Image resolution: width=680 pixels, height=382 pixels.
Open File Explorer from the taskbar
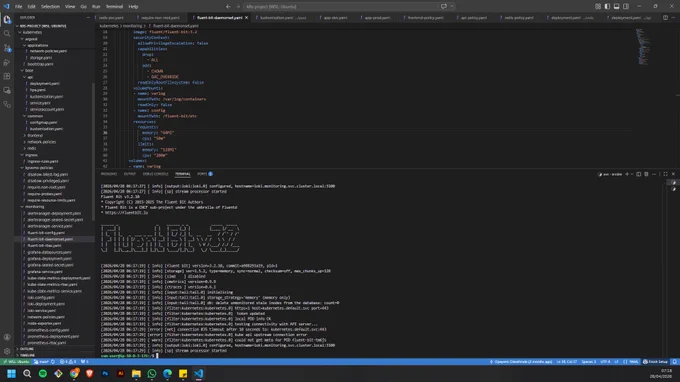136,373
